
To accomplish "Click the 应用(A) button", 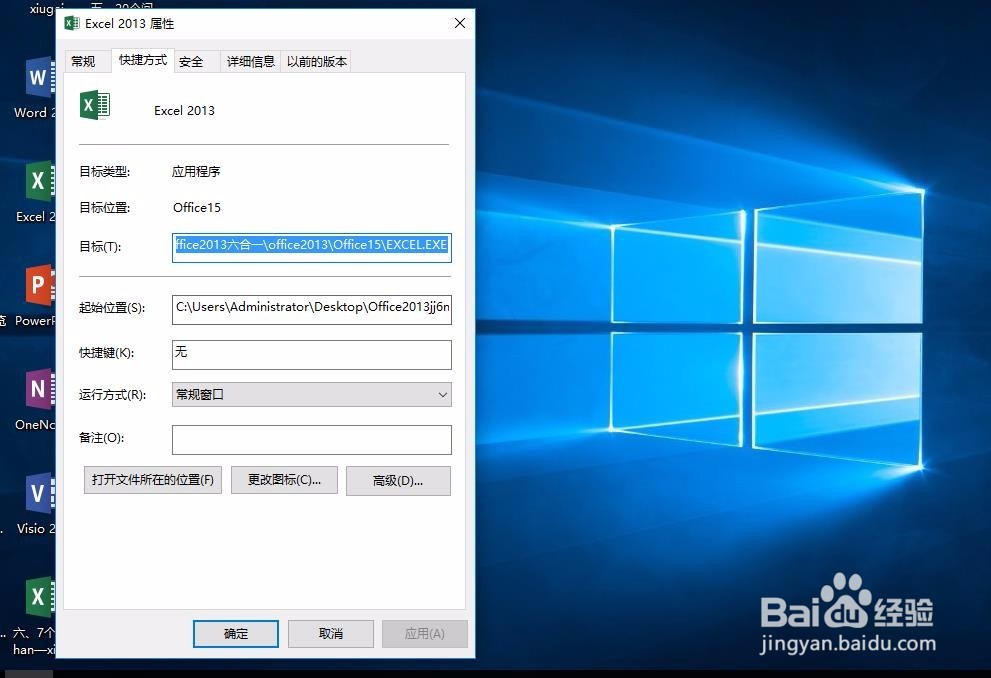I will pyautogui.click(x=425, y=633).
